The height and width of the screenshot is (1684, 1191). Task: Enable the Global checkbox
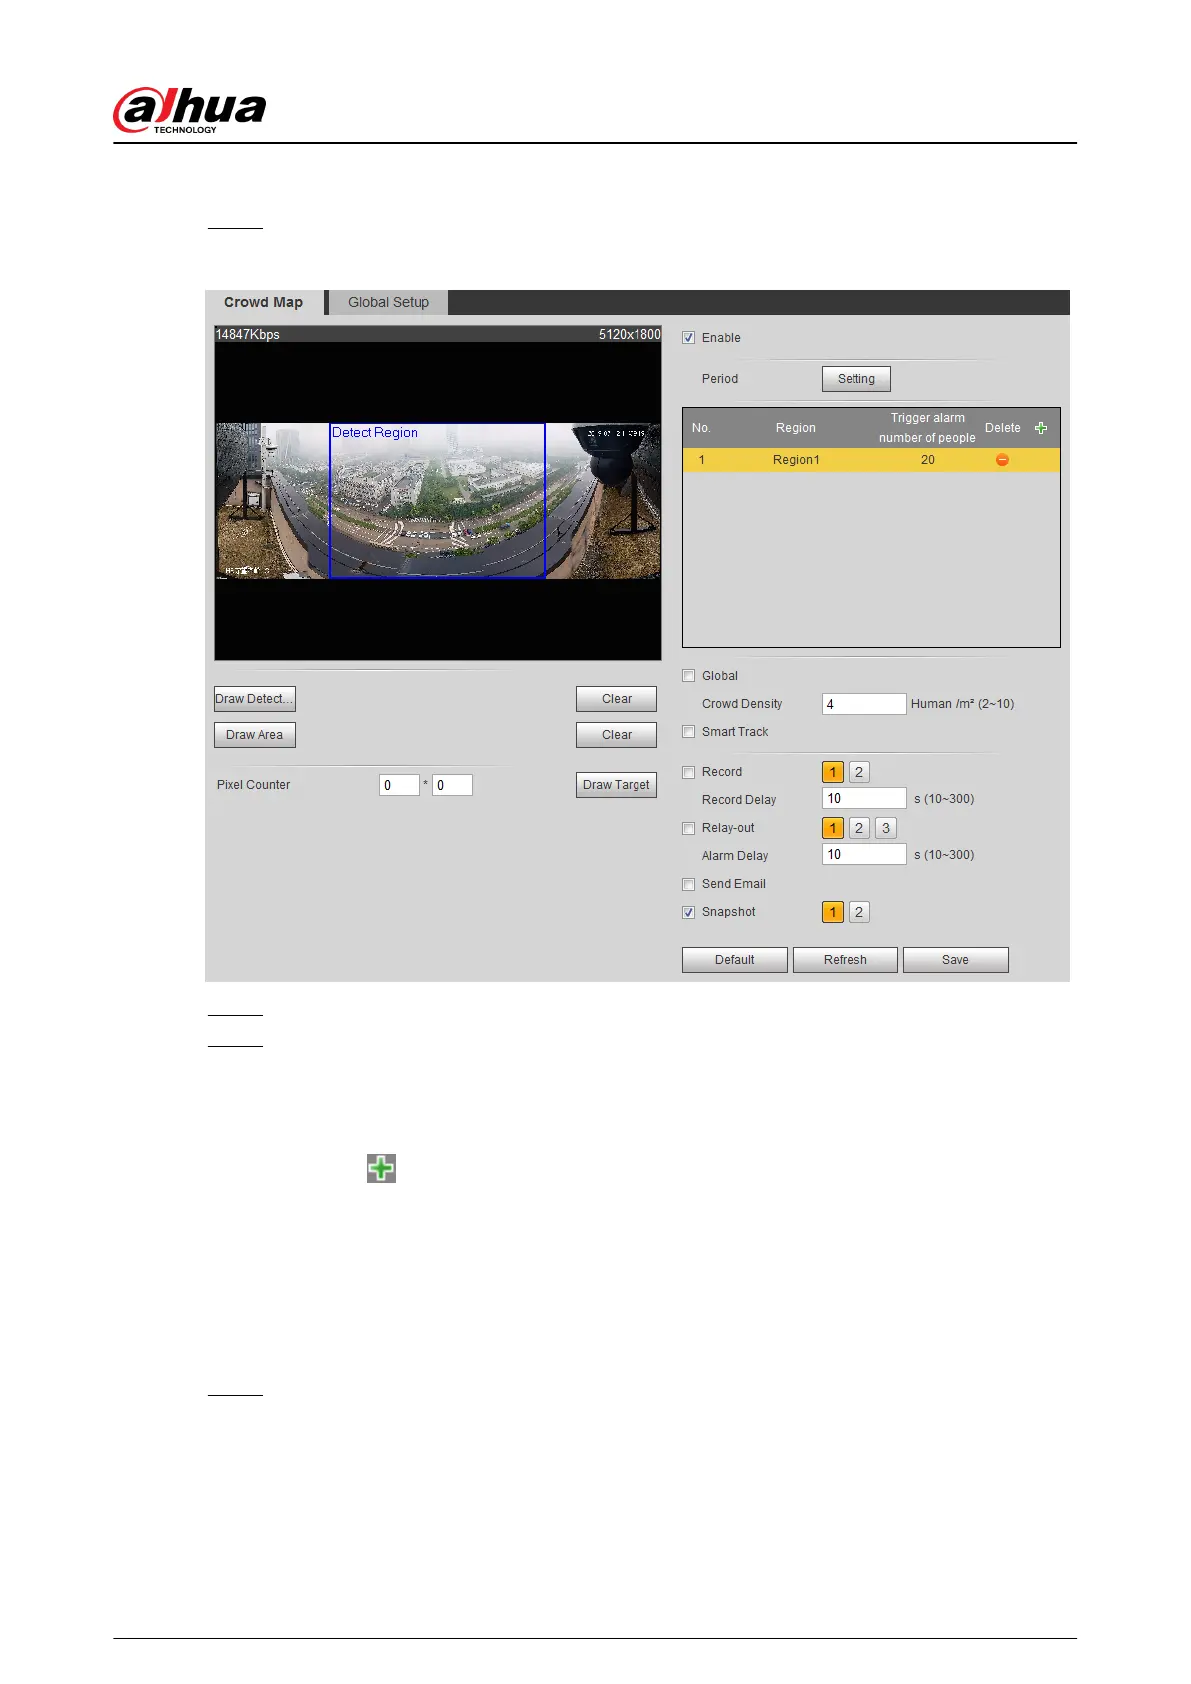point(688,676)
